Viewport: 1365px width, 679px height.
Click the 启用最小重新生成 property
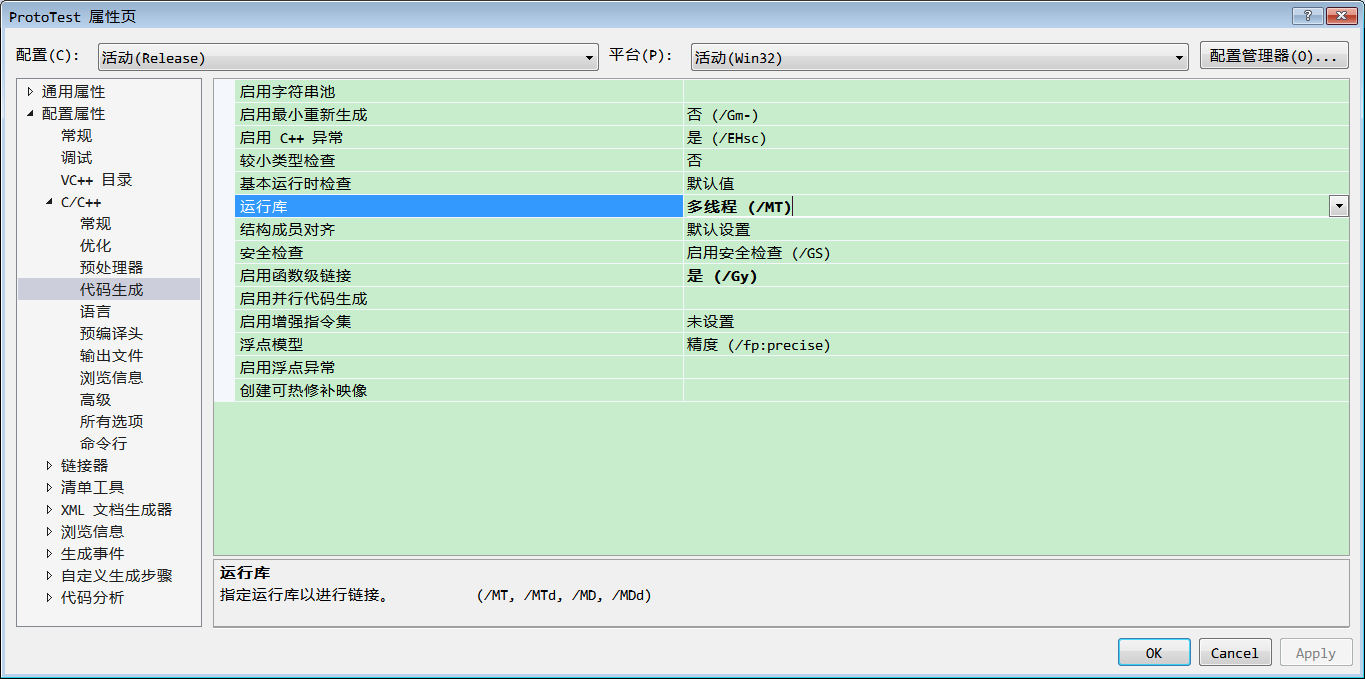459,115
